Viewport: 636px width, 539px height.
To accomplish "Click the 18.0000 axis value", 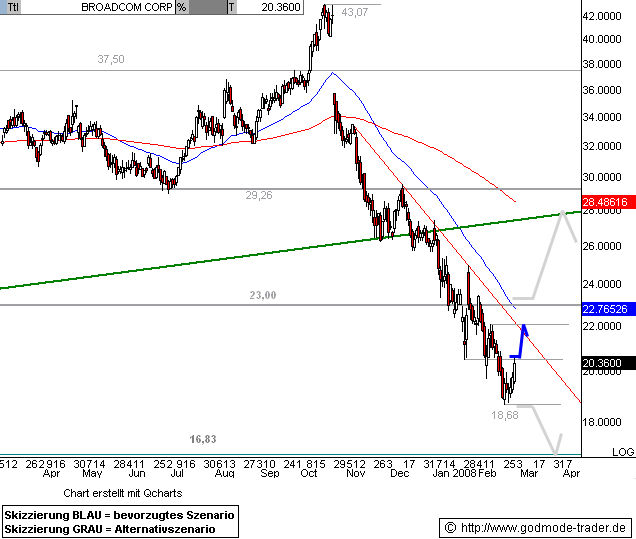I will tap(602, 422).
